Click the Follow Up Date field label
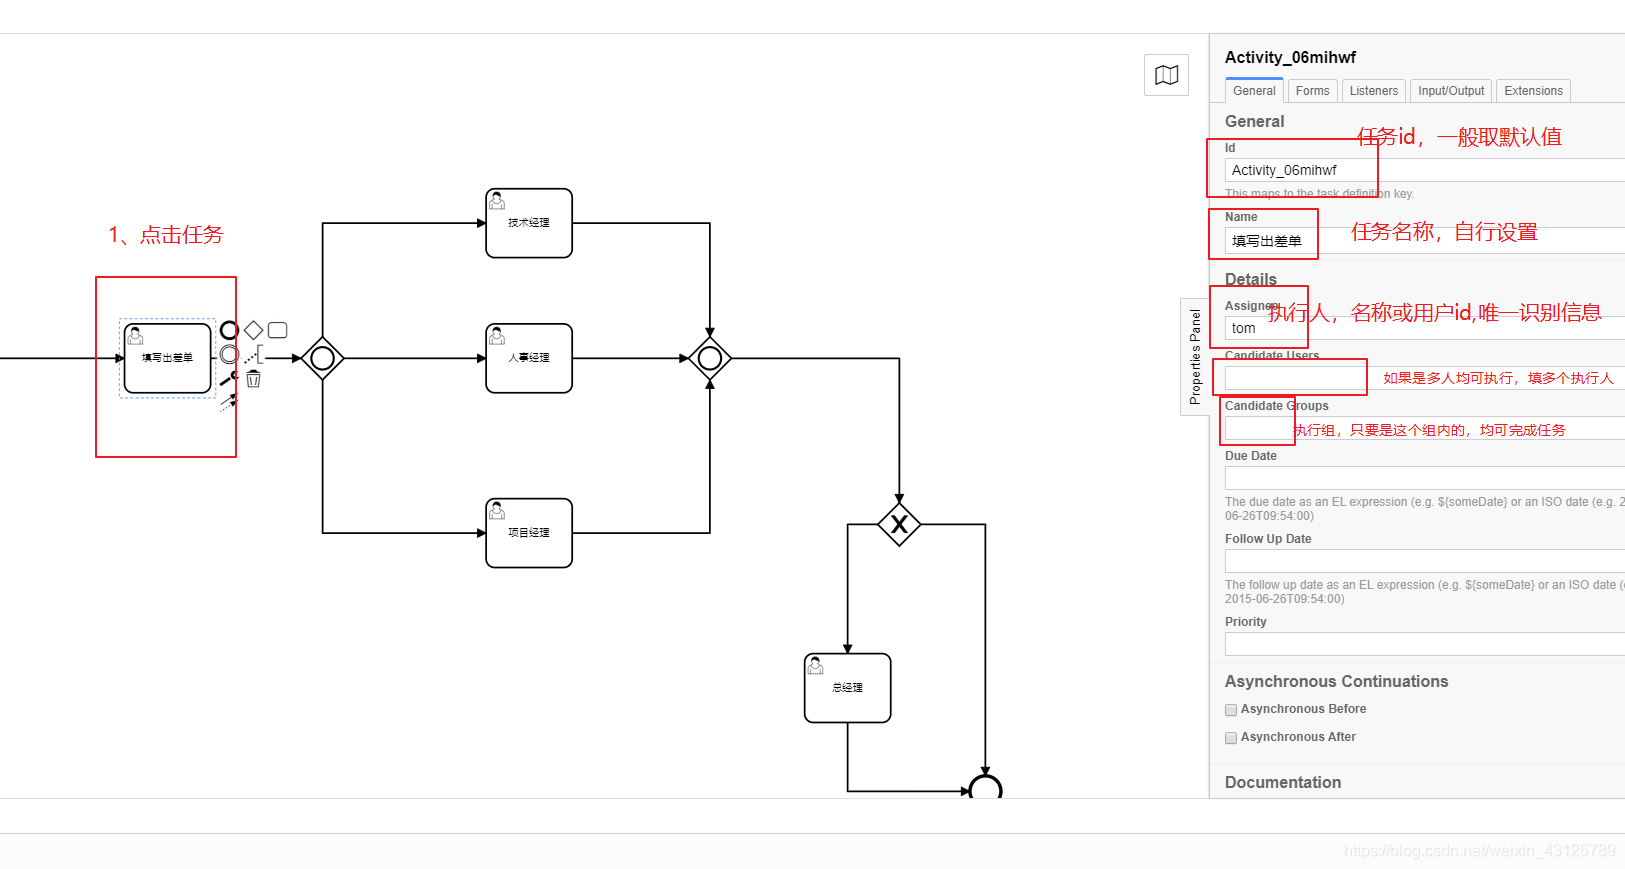Image resolution: width=1625 pixels, height=869 pixels. click(x=1268, y=539)
